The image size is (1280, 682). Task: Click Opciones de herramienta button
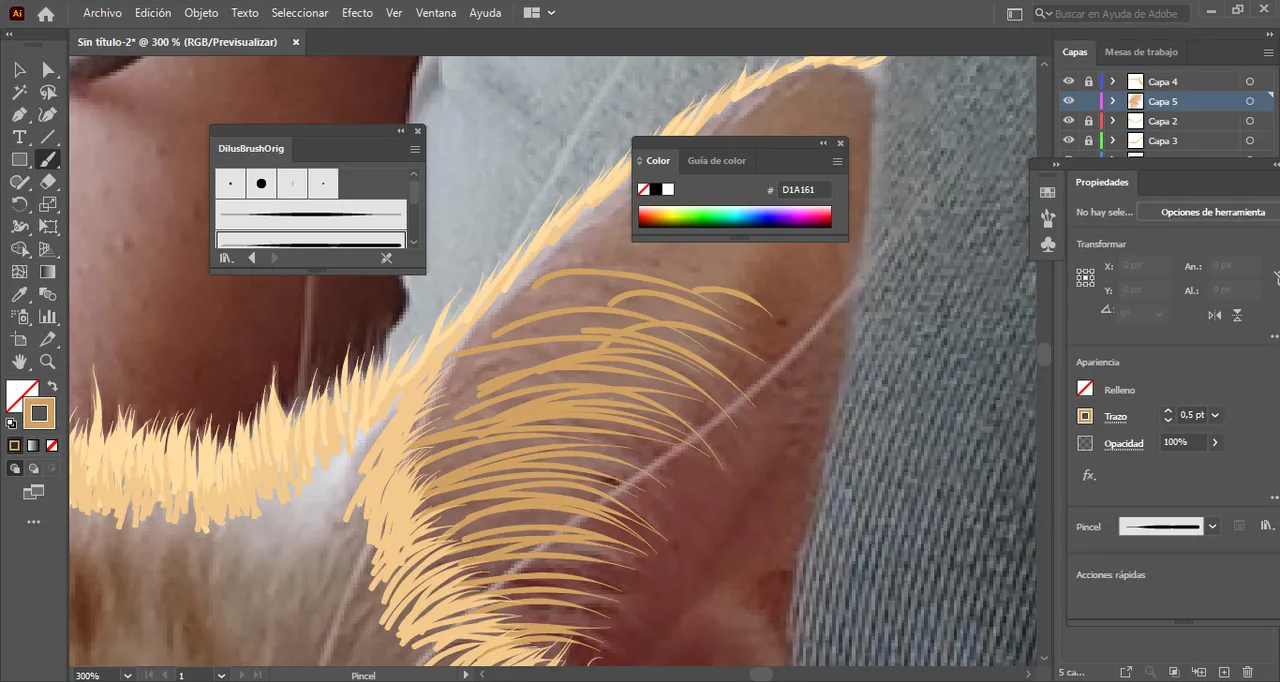click(1213, 212)
